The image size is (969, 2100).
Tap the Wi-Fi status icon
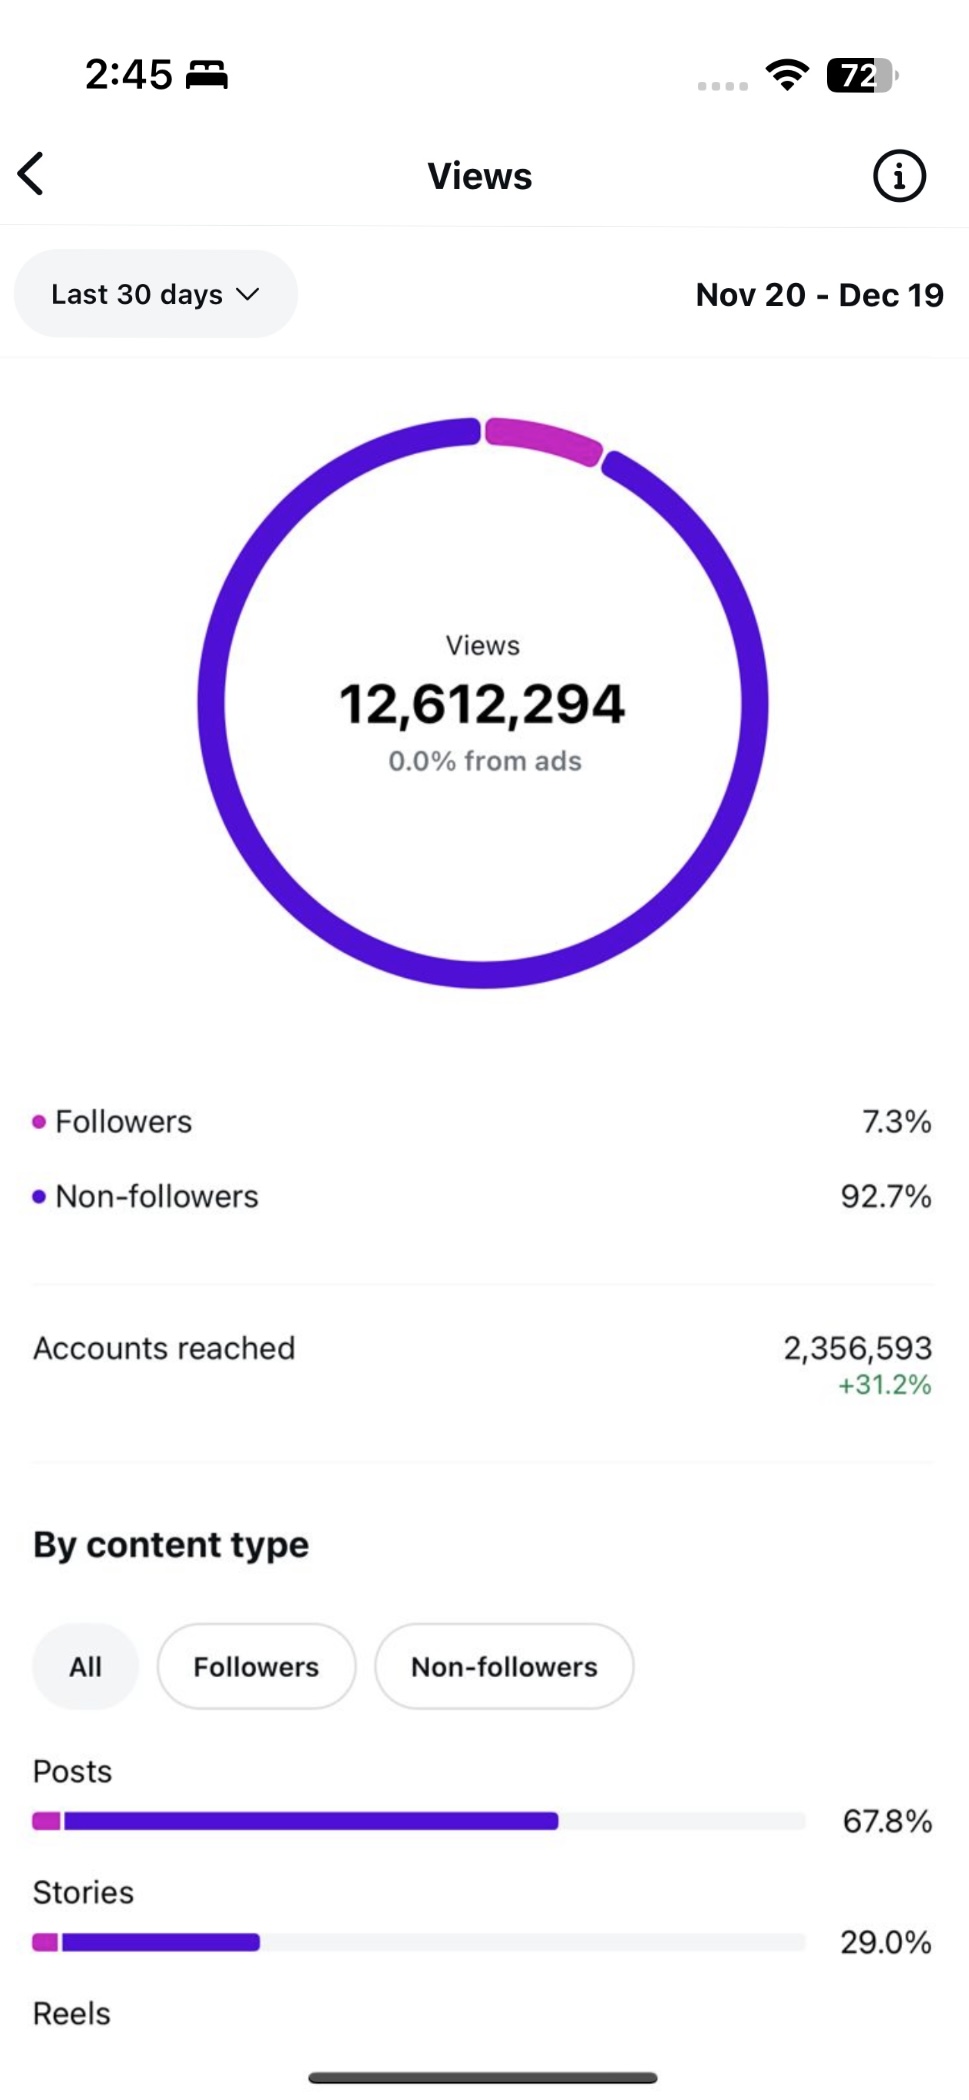pyautogui.click(x=787, y=75)
